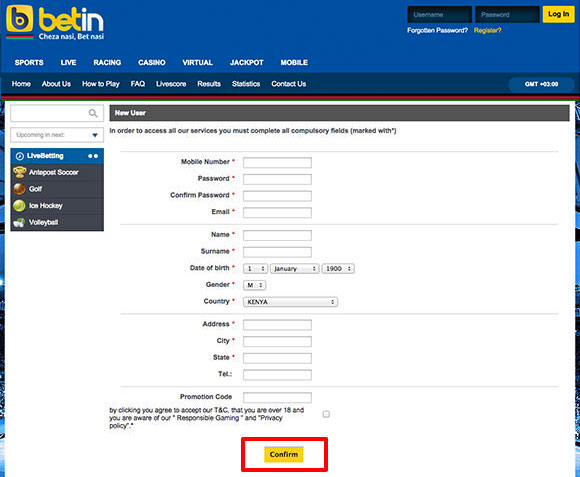Click the Mobile Number input field

click(277, 162)
